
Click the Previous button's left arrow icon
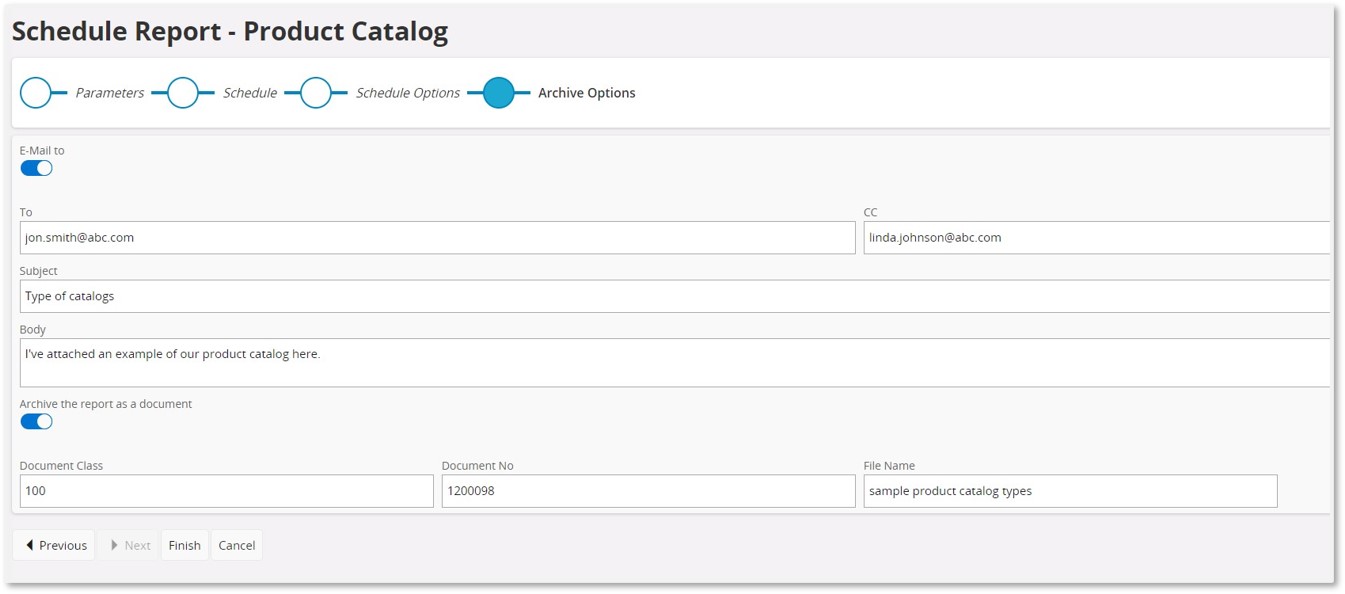(30, 545)
